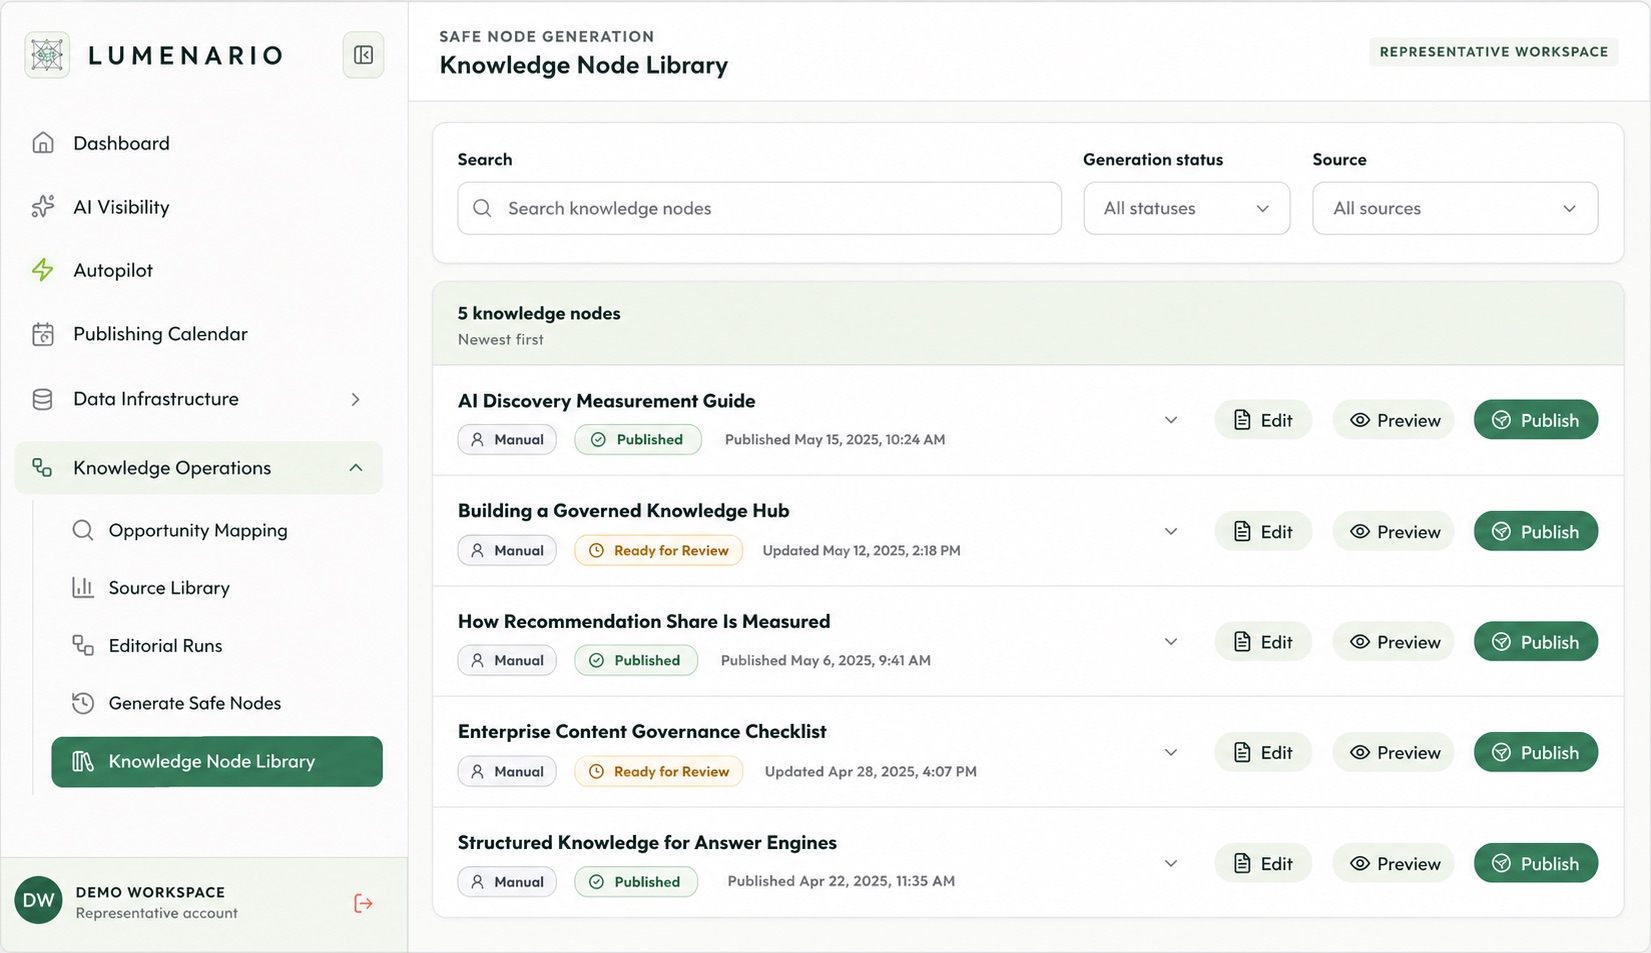Click Ready for Review badge on Governed Knowledge Hub
Screen dimensions: 1651x953
(x=658, y=550)
